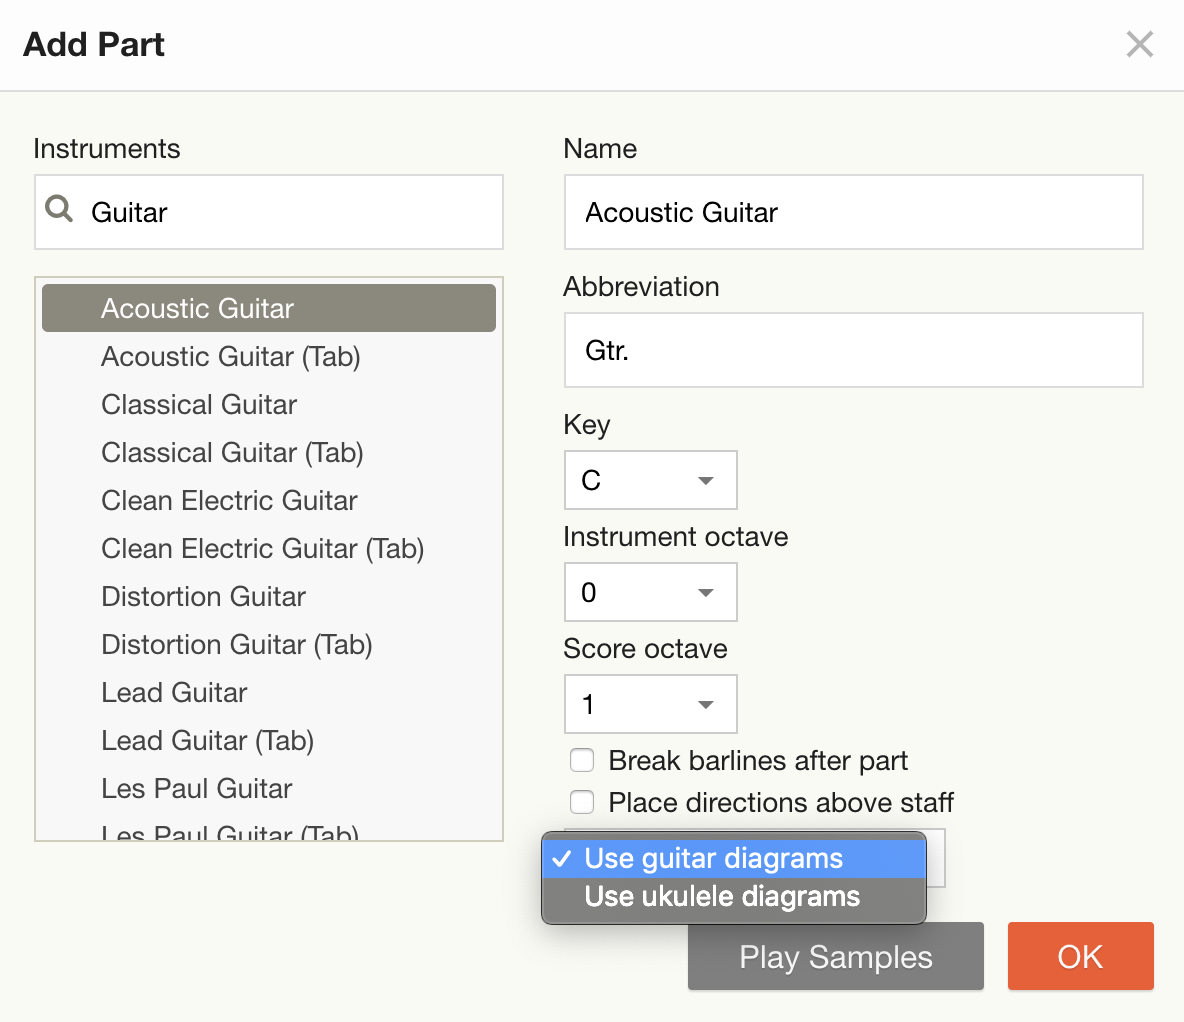This screenshot has height=1022, width=1184.
Task: Confirm Use guitar diagrams selection
Action: 713,858
